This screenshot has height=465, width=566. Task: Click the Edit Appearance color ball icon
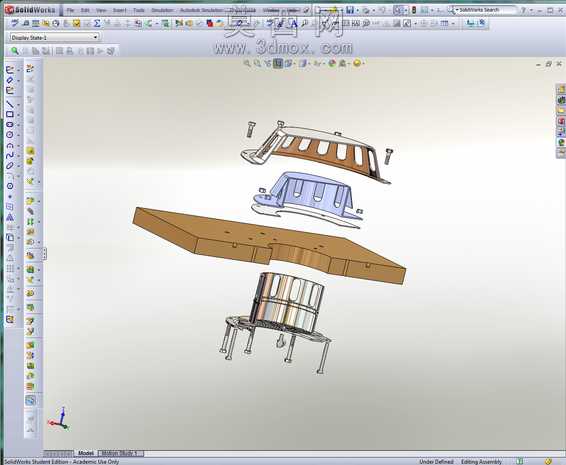point(332,64)
